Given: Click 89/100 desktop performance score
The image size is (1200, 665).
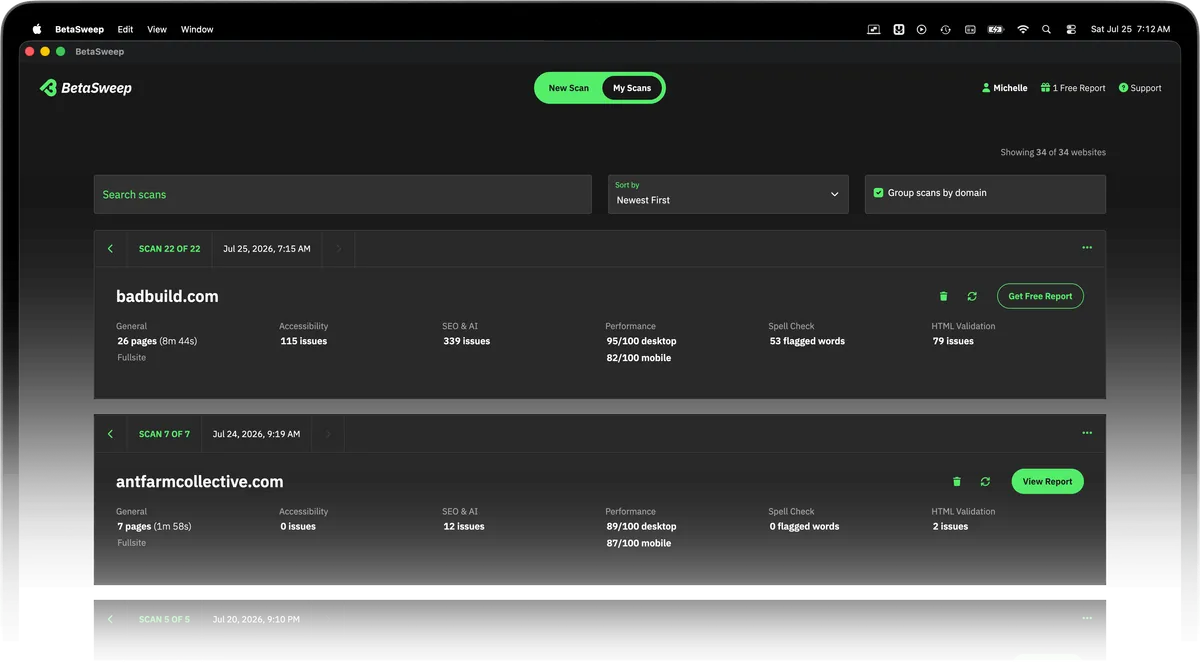Looking at the screenshot, I should [641, 526].
